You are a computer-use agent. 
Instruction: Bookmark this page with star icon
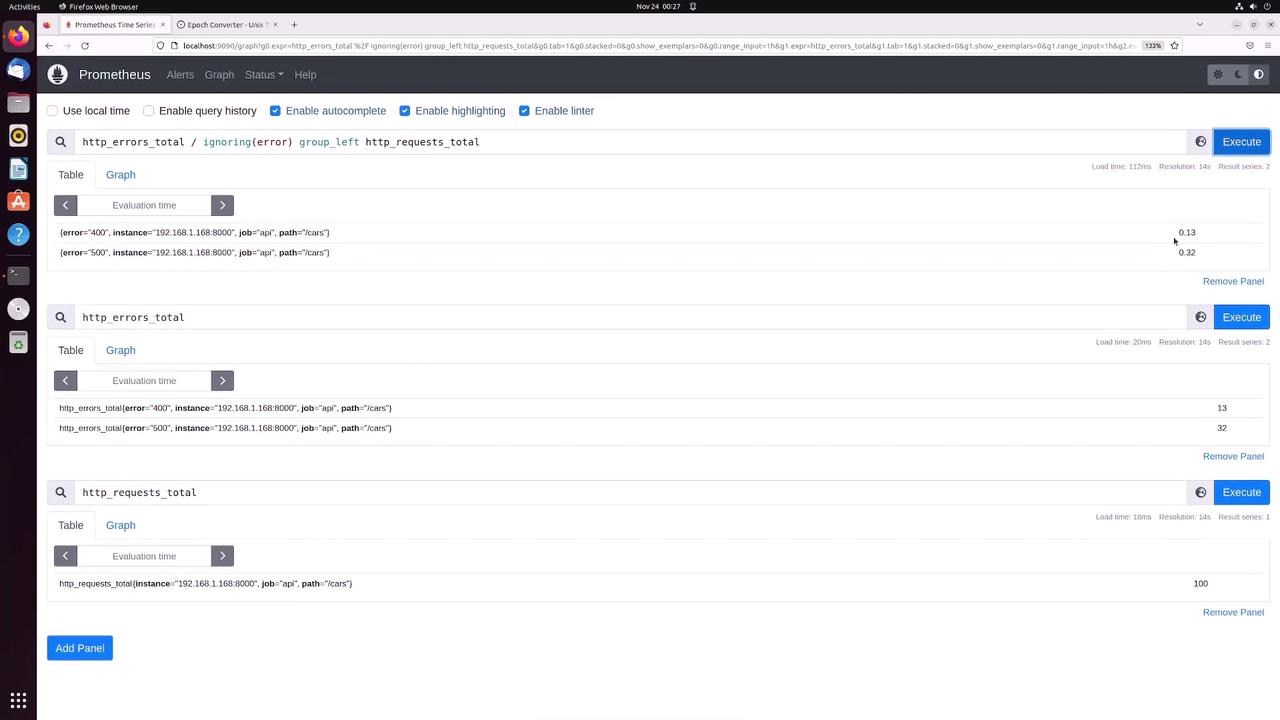(1174, 45)
